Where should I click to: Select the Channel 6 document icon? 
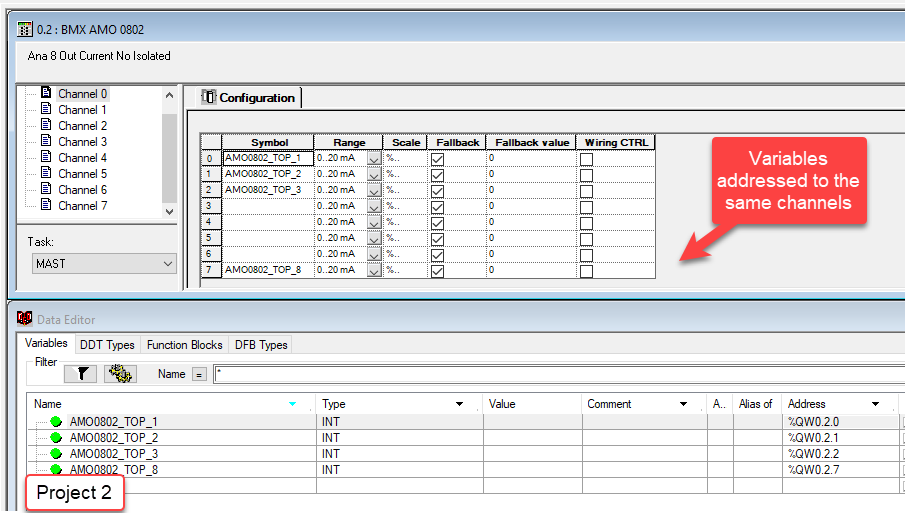click(x=46, y=189)
